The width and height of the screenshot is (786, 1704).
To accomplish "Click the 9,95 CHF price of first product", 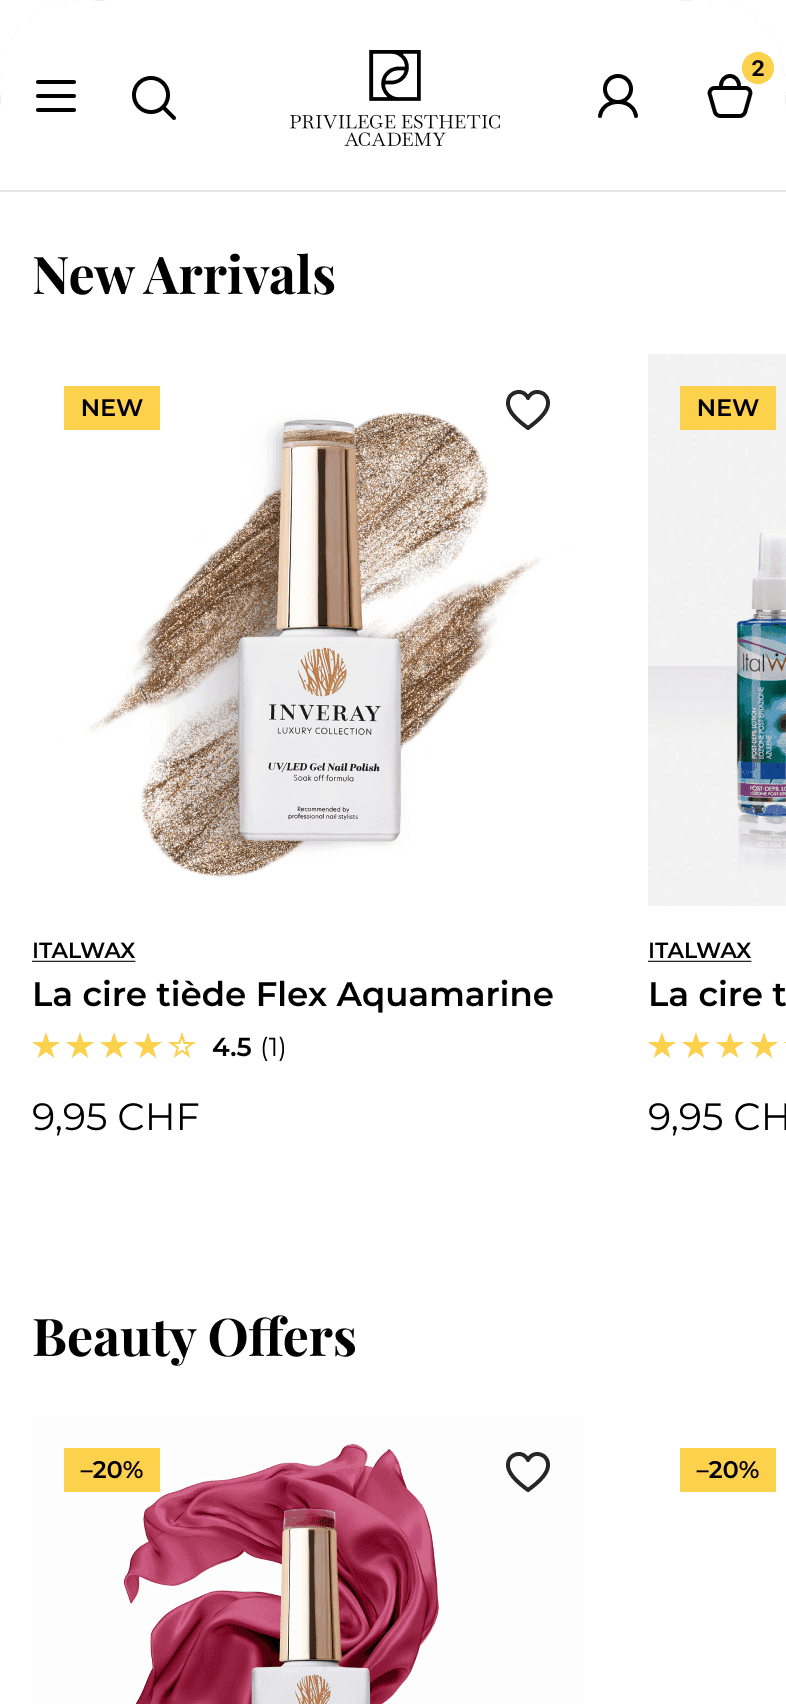I will tap(116, 1117).
